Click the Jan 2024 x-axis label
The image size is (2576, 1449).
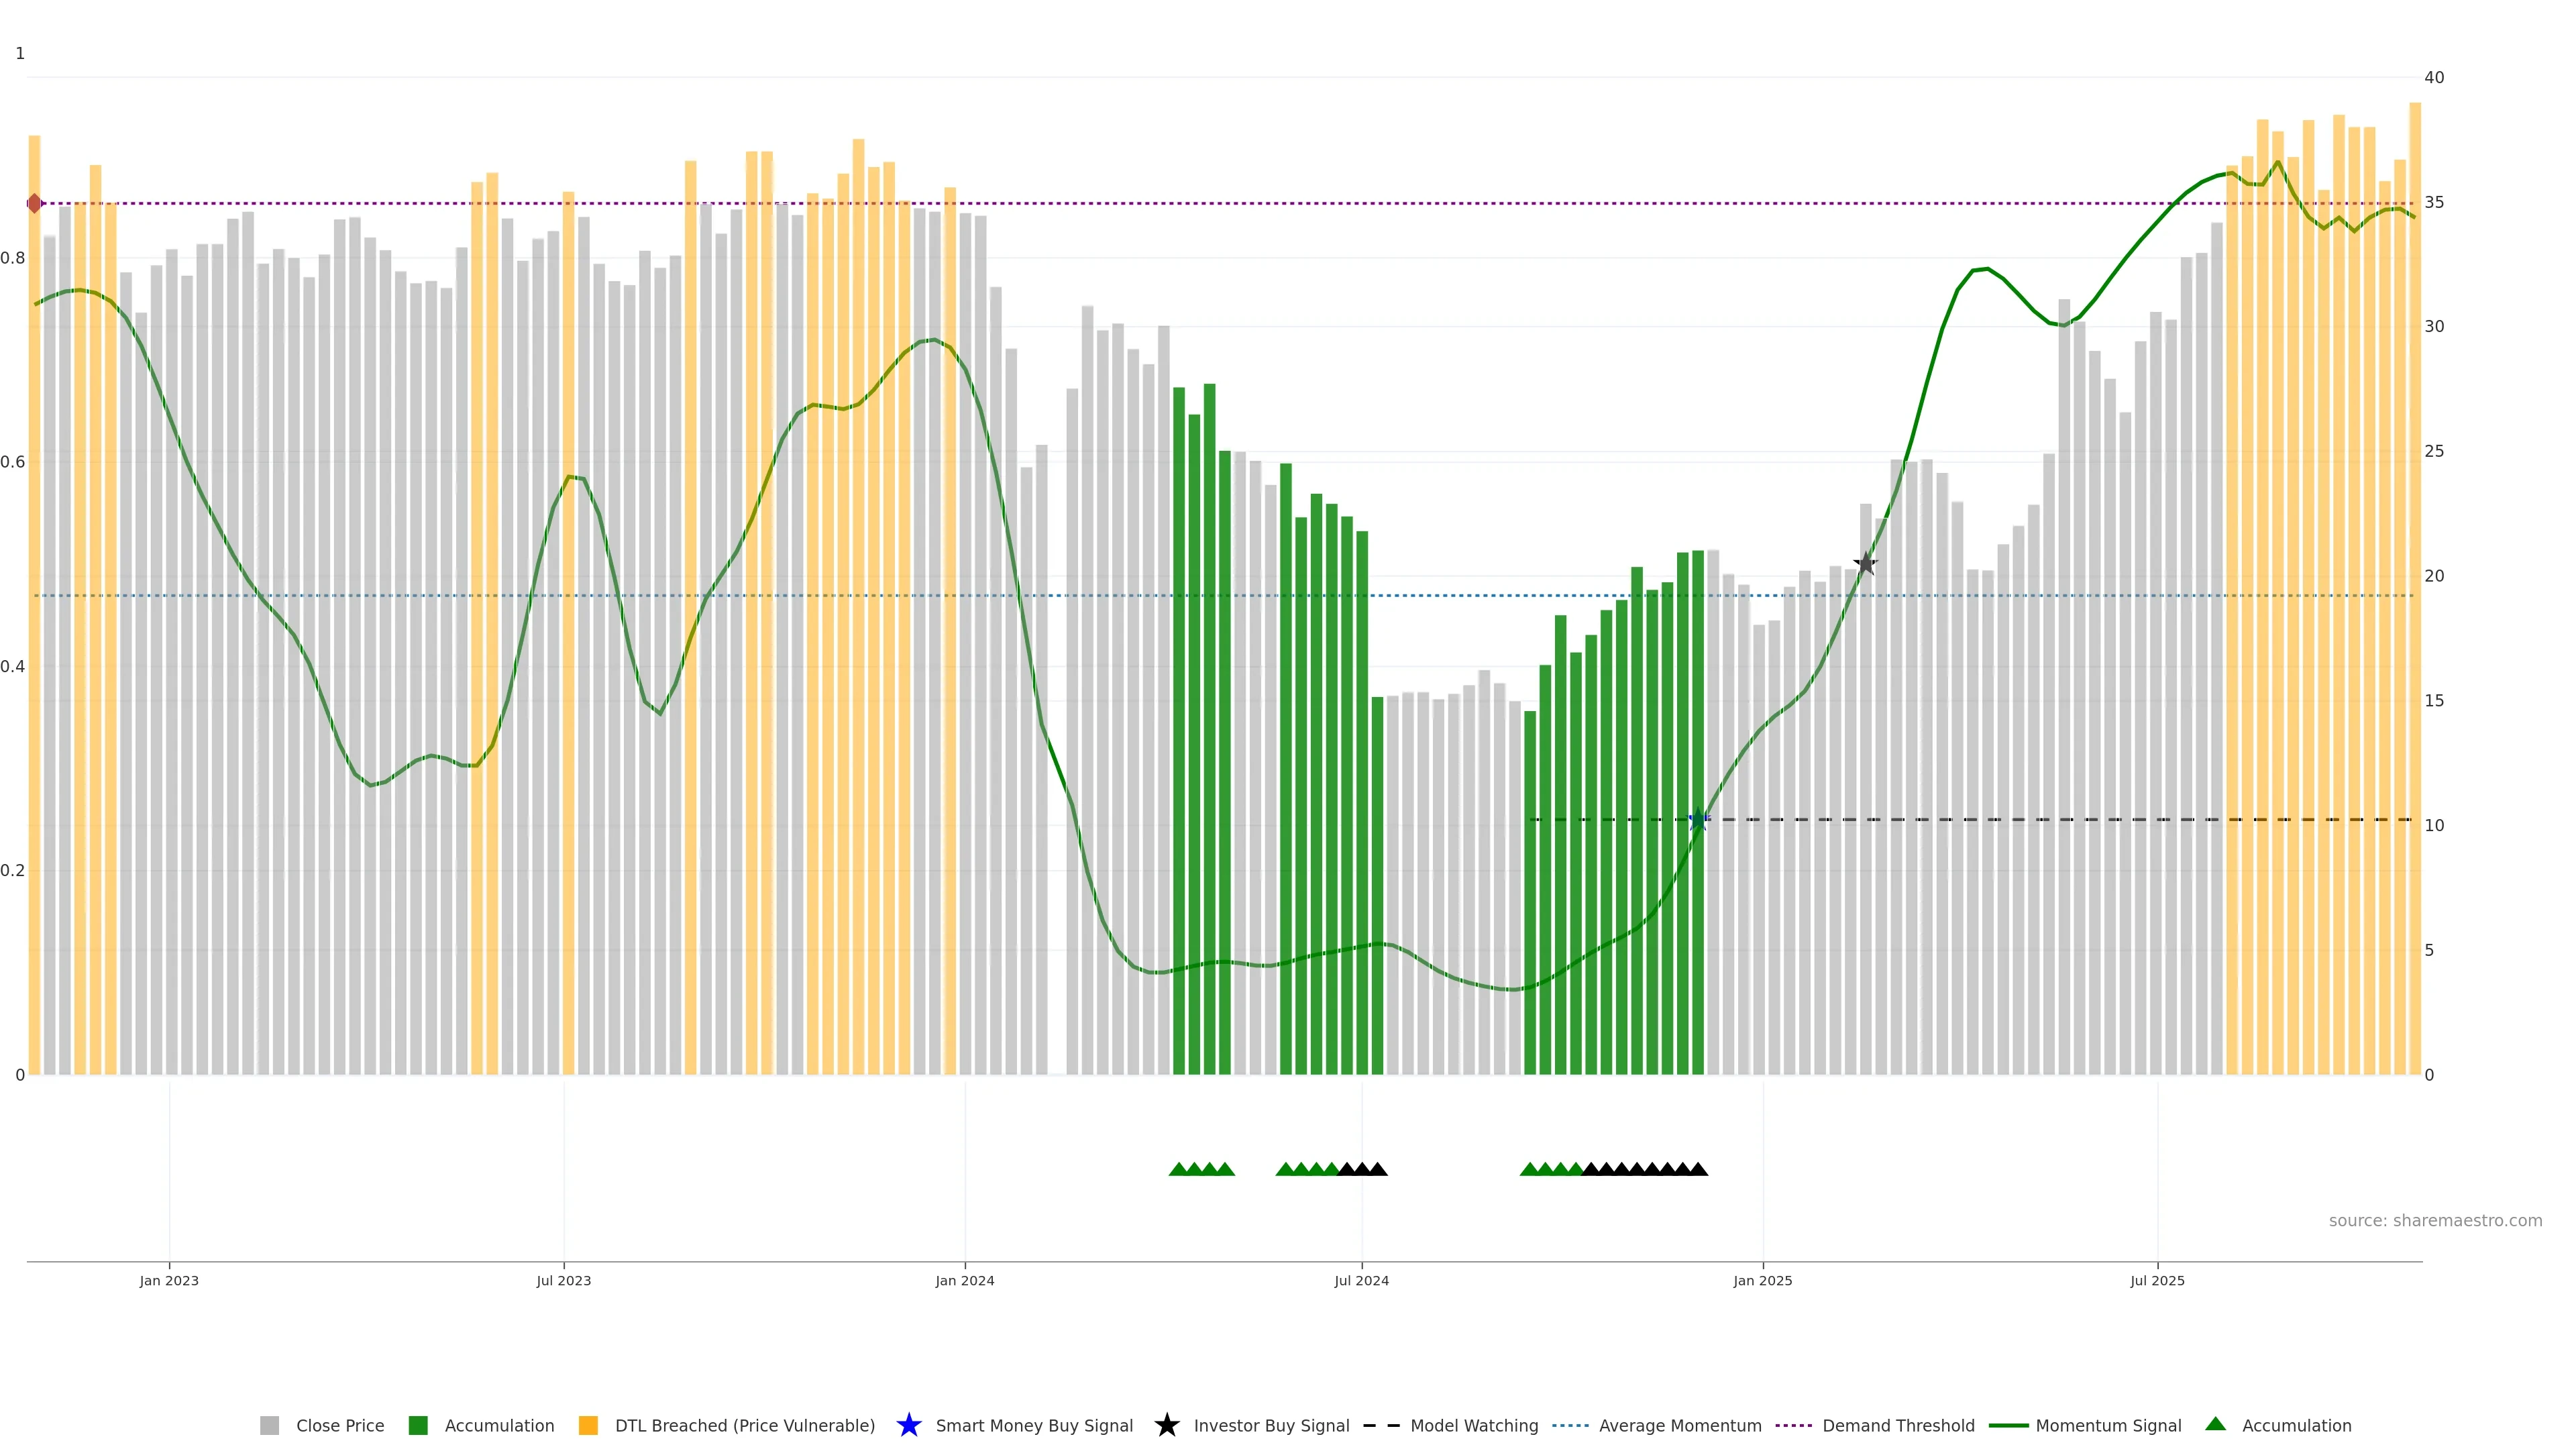coord(964,1281)
